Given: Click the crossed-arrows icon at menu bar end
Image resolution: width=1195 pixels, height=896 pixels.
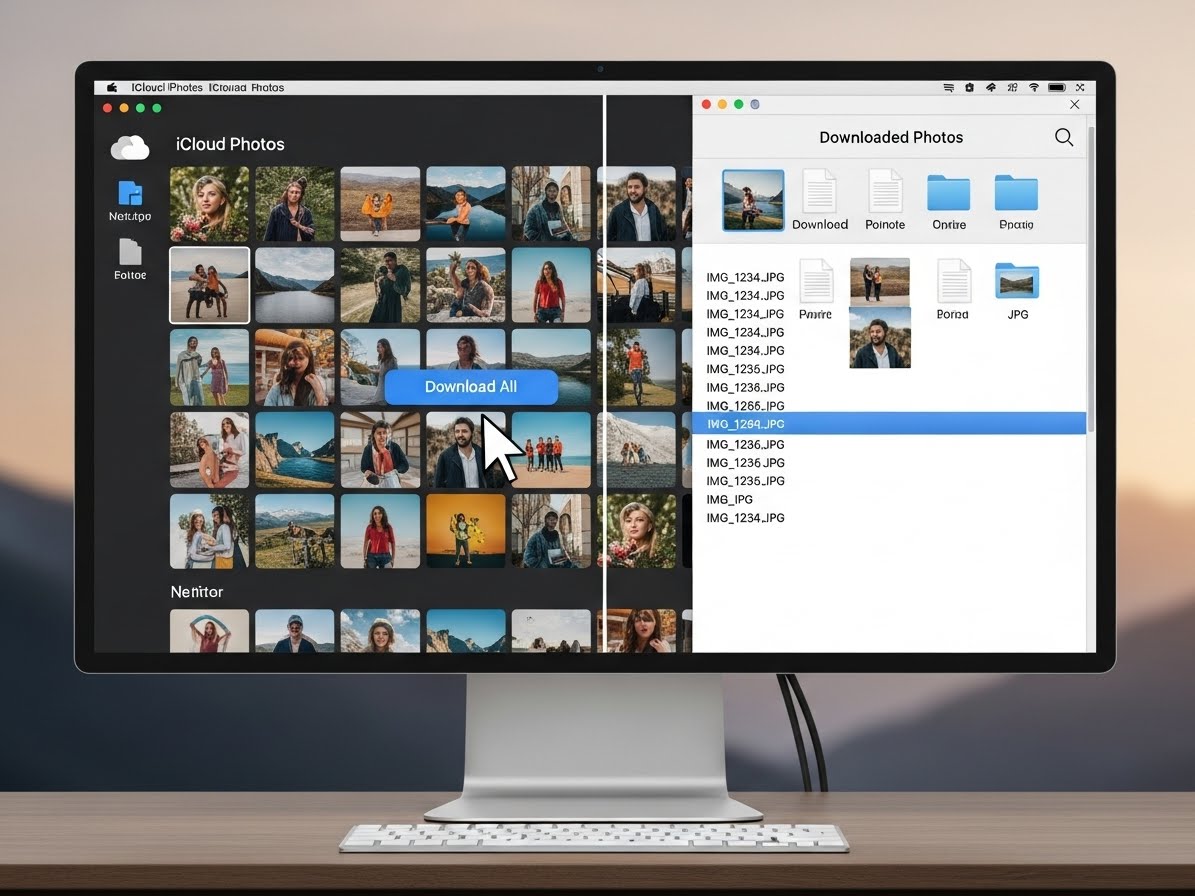Looking at the screenshot, I should coord(1080,88).
